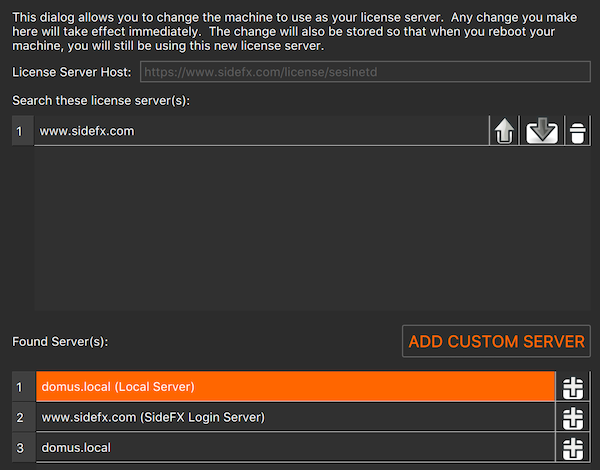This screenshot has width=600, height=470.
Task: Click the License Server Host label
Action: pos(72,72)
